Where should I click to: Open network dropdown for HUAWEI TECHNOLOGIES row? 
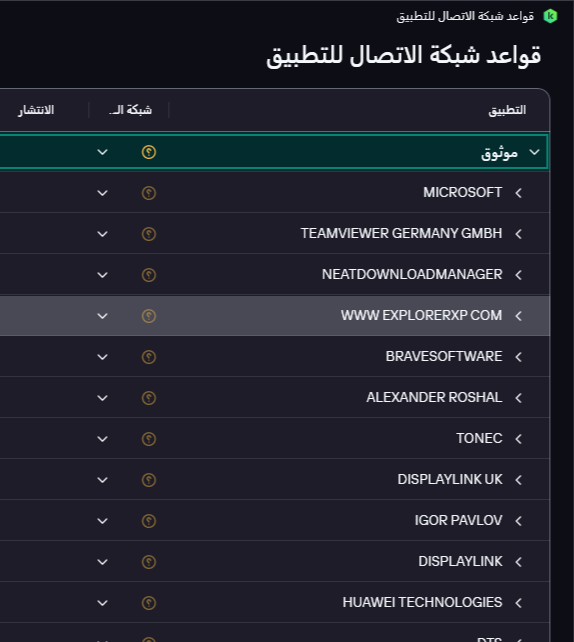(102, 602)
